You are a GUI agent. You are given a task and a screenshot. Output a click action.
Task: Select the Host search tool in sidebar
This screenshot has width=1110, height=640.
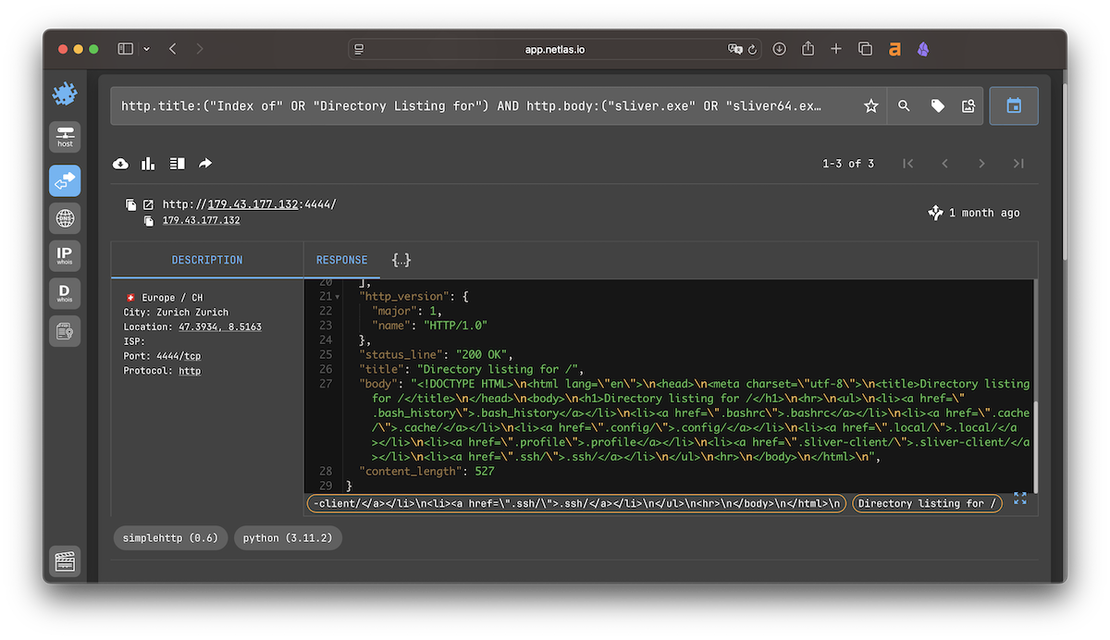tap(64, 137)
